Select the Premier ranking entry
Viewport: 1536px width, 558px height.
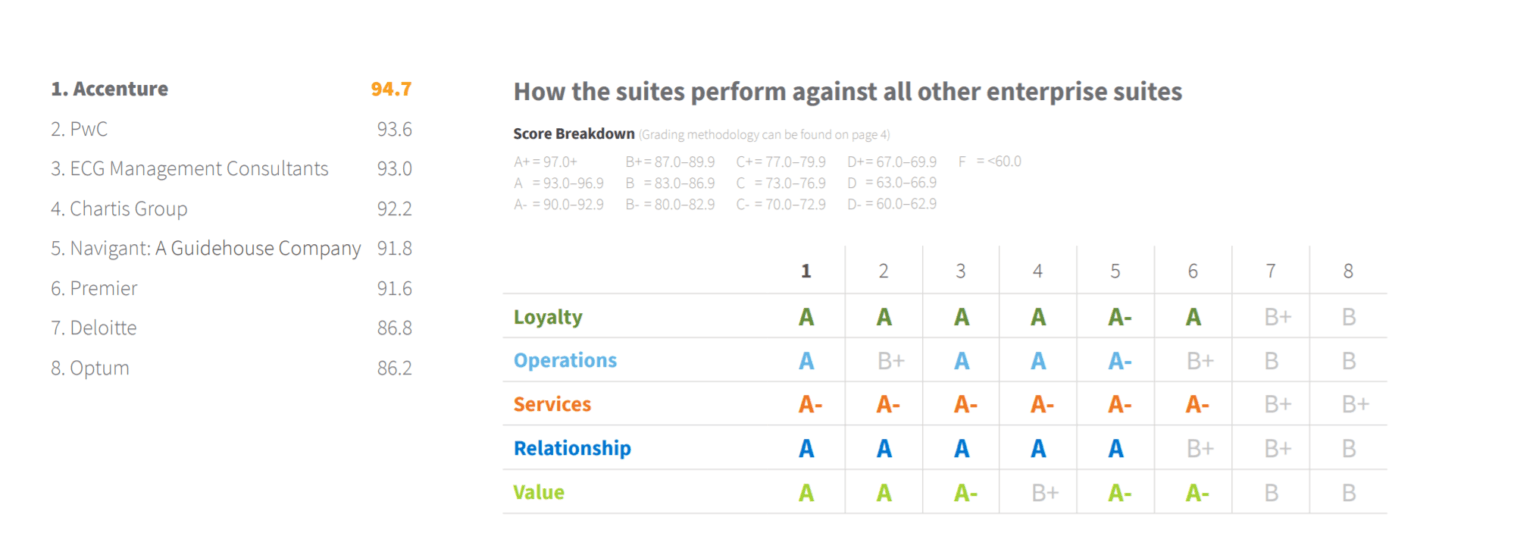coord(94,289)
